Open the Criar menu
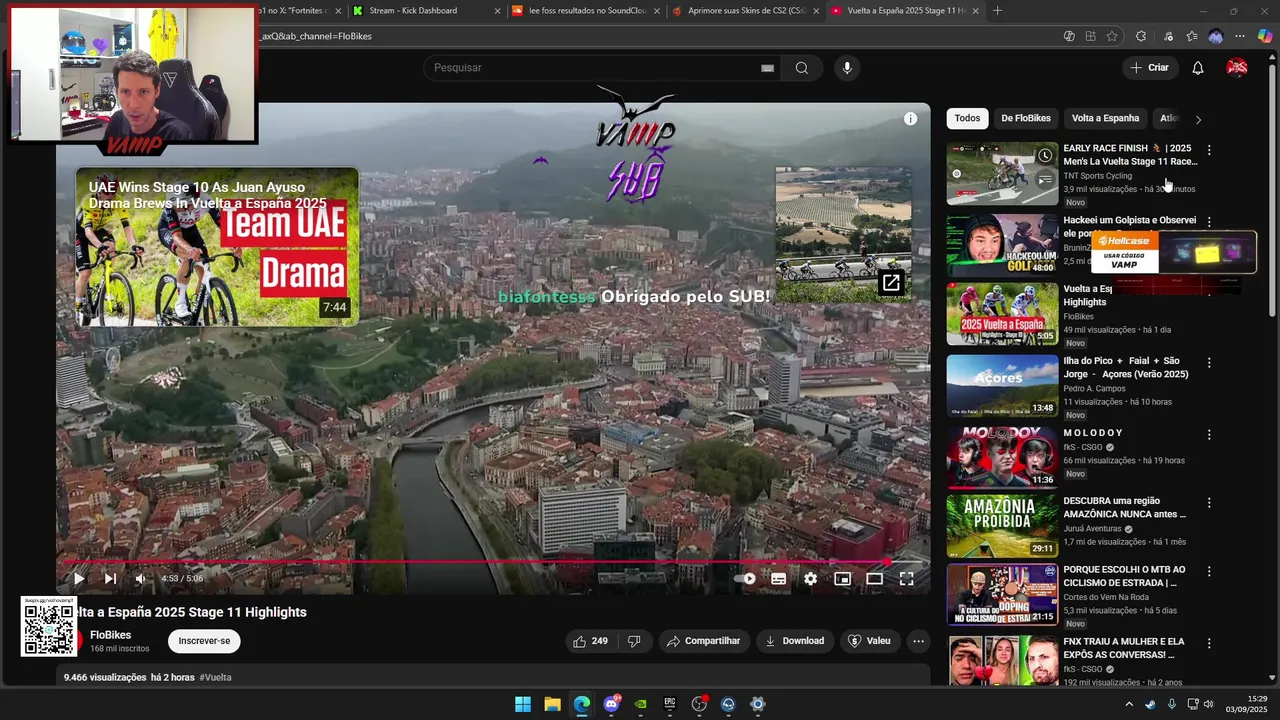 (x=1149, y=68)
